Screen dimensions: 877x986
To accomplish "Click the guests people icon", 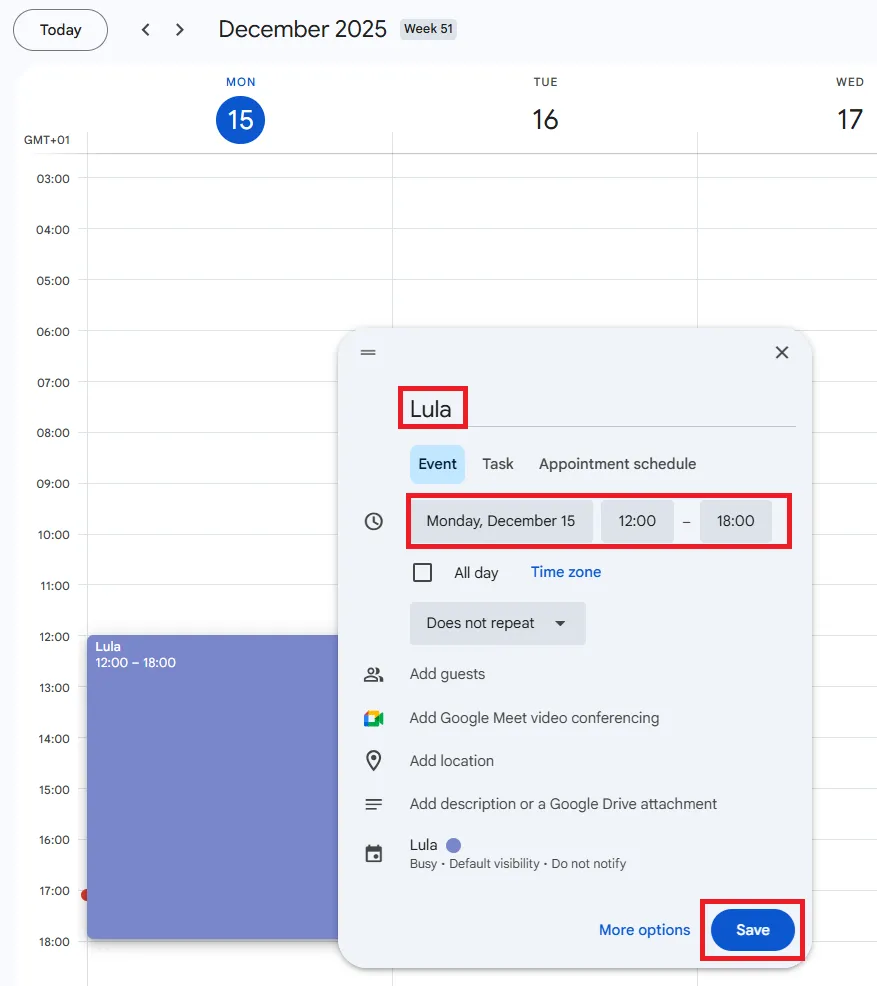I will tap(373, 674).
